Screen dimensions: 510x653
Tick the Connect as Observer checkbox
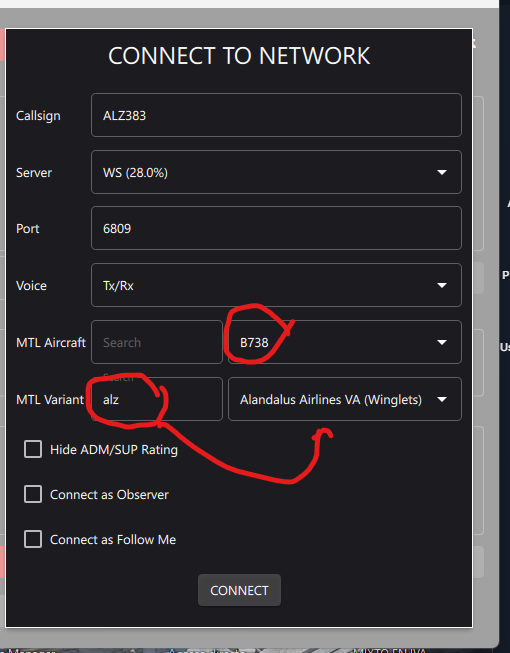click(x=33, y=494)
